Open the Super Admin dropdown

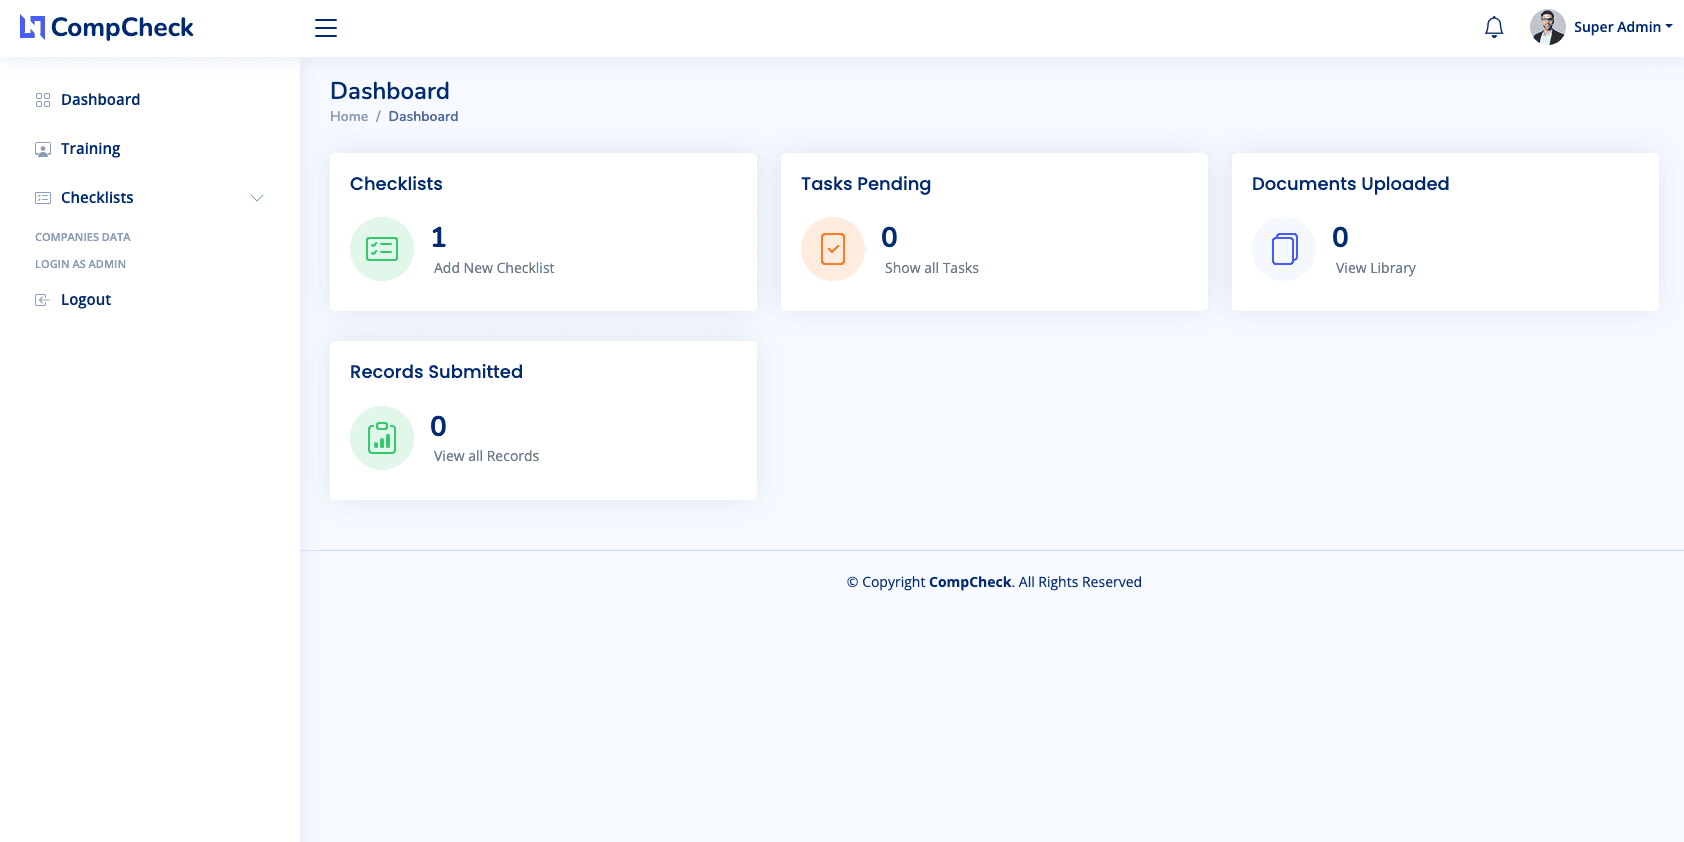pyautogui.click(x=1623, y=27)
